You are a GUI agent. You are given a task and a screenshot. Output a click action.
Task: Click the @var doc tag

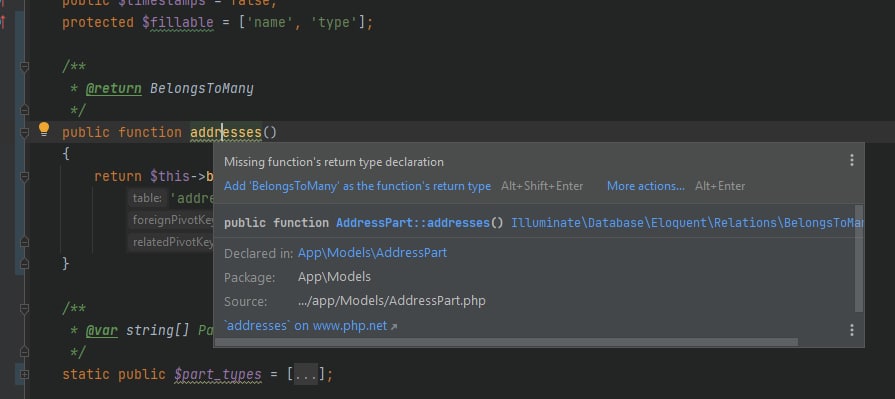click(102, 331)
